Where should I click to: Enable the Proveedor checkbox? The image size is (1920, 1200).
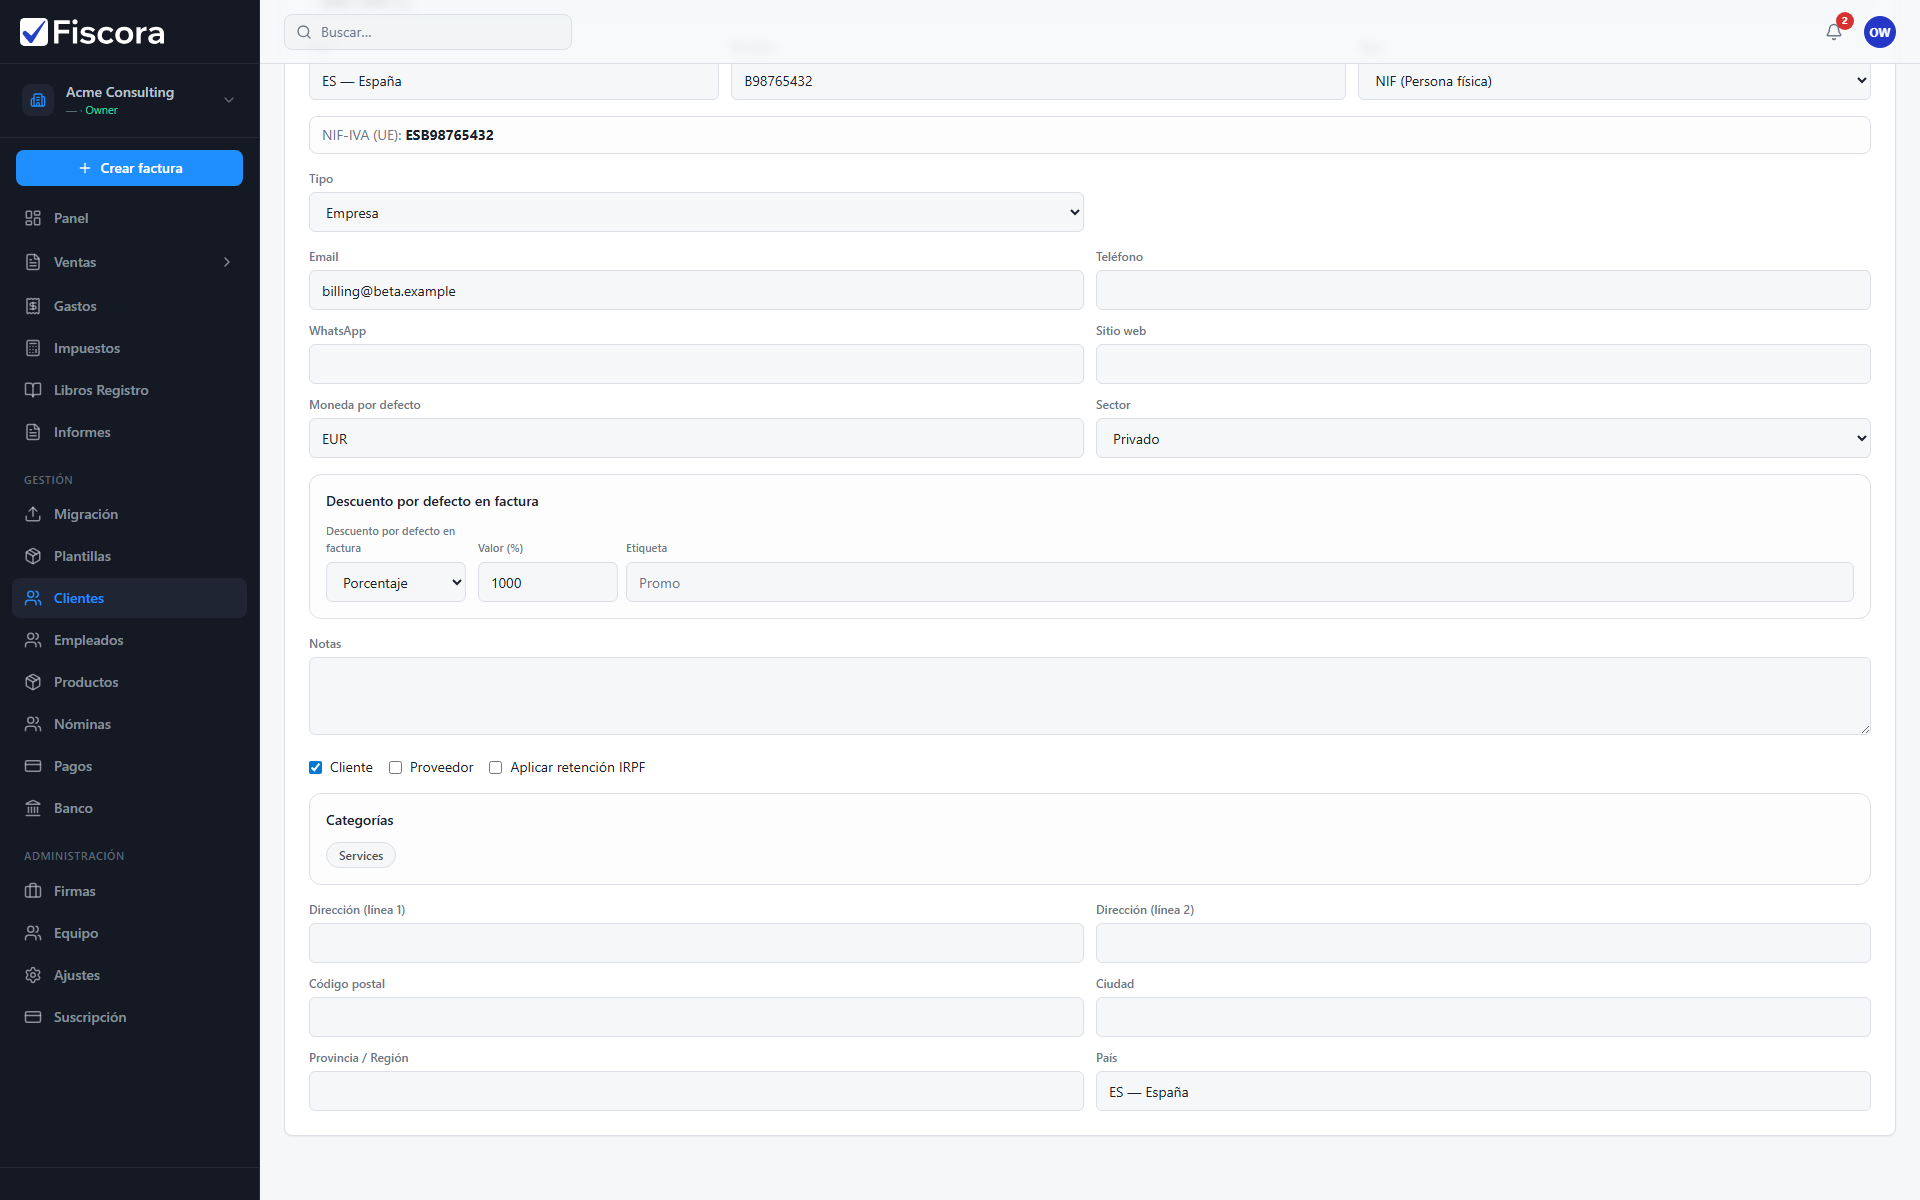(x=396, y=768)
